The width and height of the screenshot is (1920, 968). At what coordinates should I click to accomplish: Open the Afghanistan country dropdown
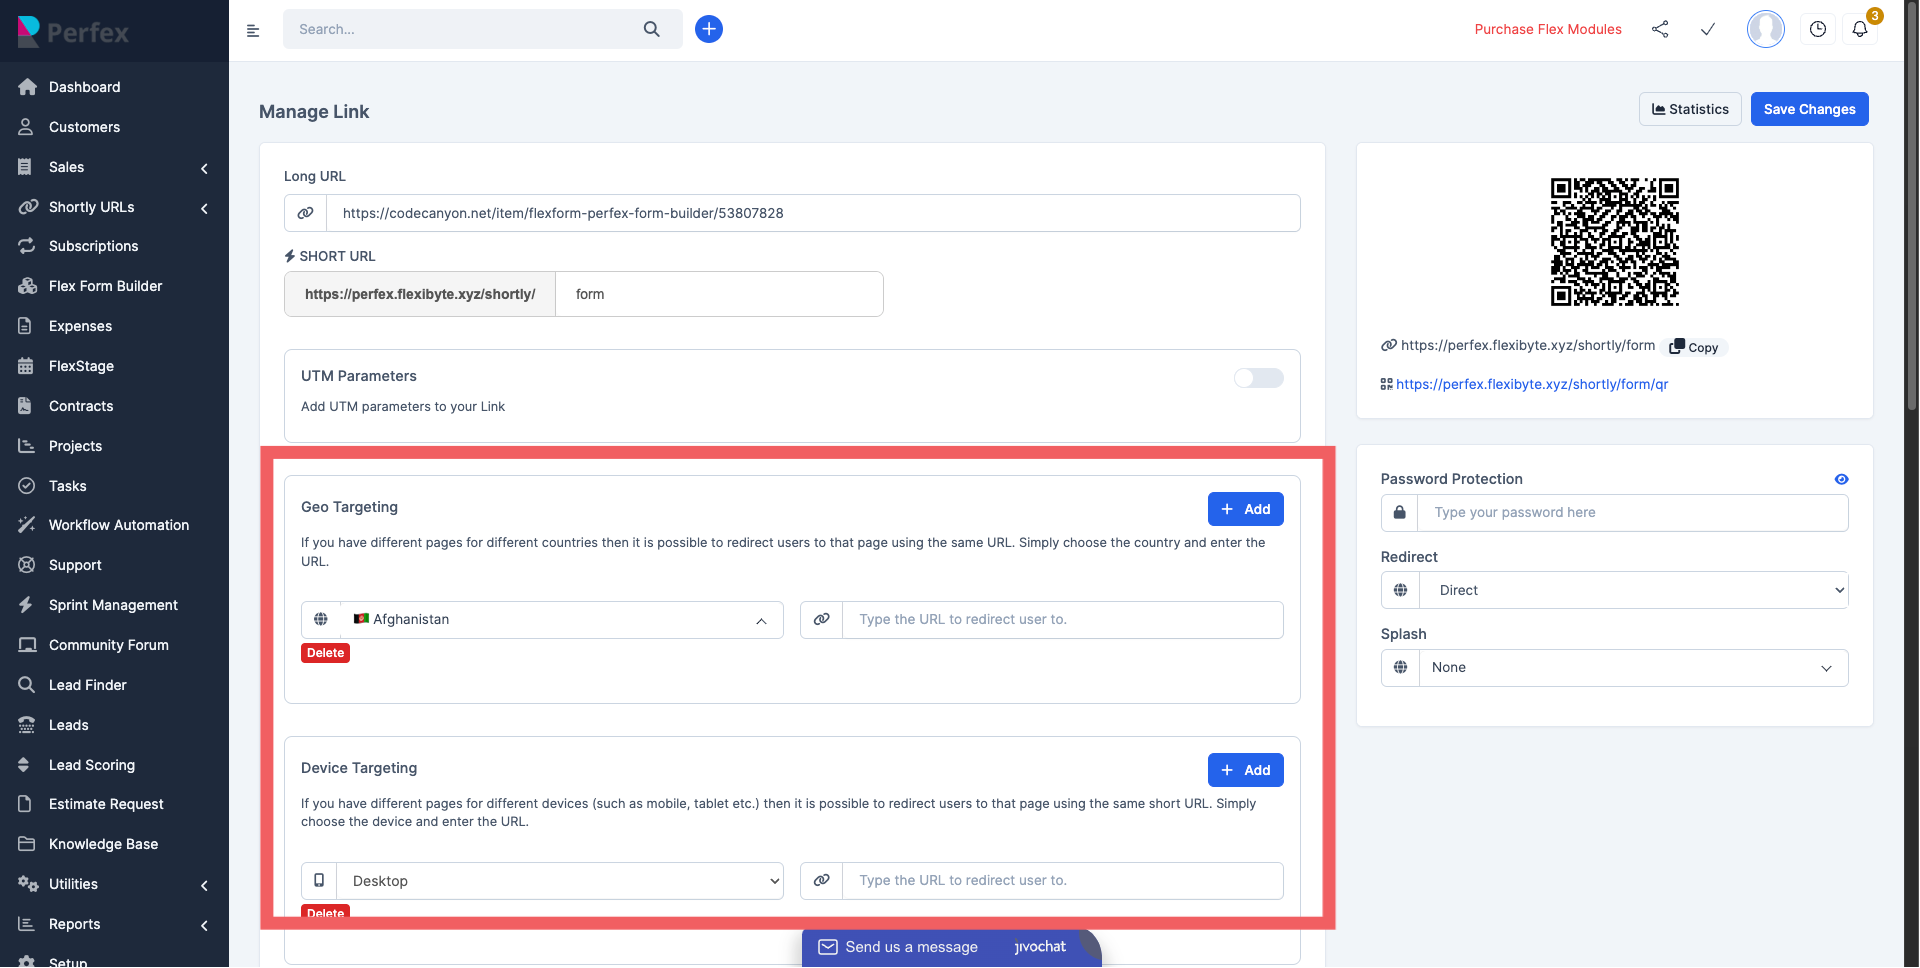(x=561, y=620)
